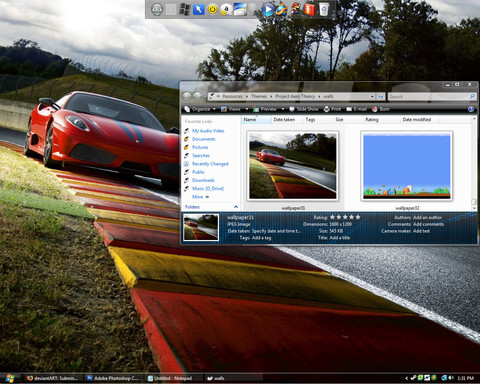Click the Explorer Search input field

tap(429, 96)
